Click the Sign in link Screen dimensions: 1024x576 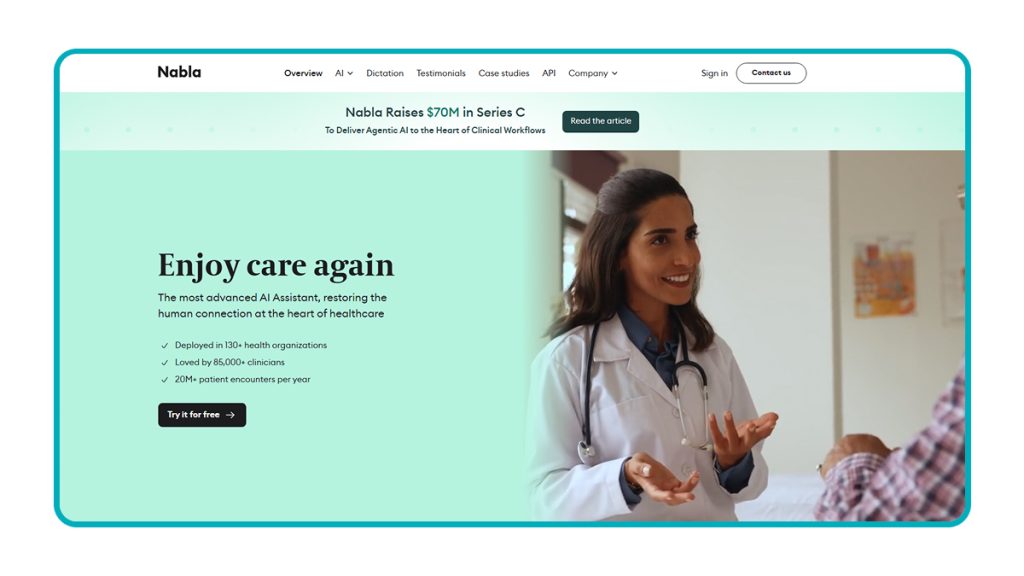point(714,73)
